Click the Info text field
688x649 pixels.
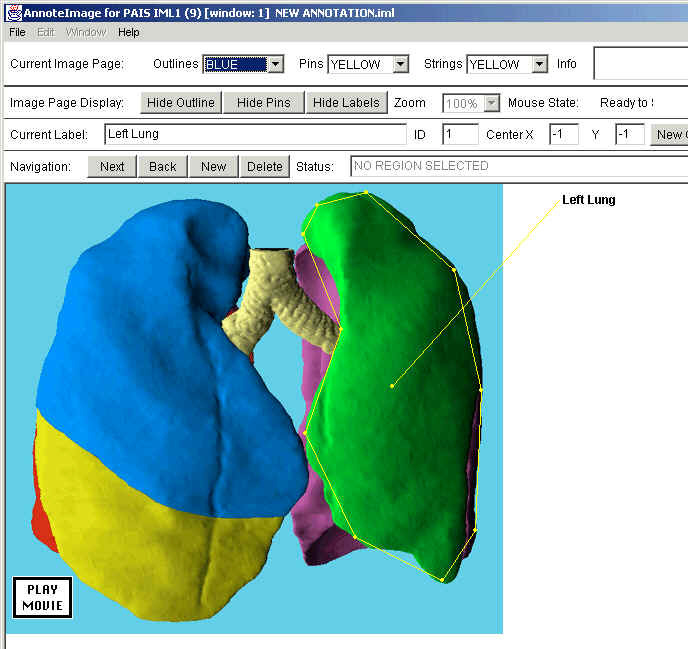[x=640, y=64]
